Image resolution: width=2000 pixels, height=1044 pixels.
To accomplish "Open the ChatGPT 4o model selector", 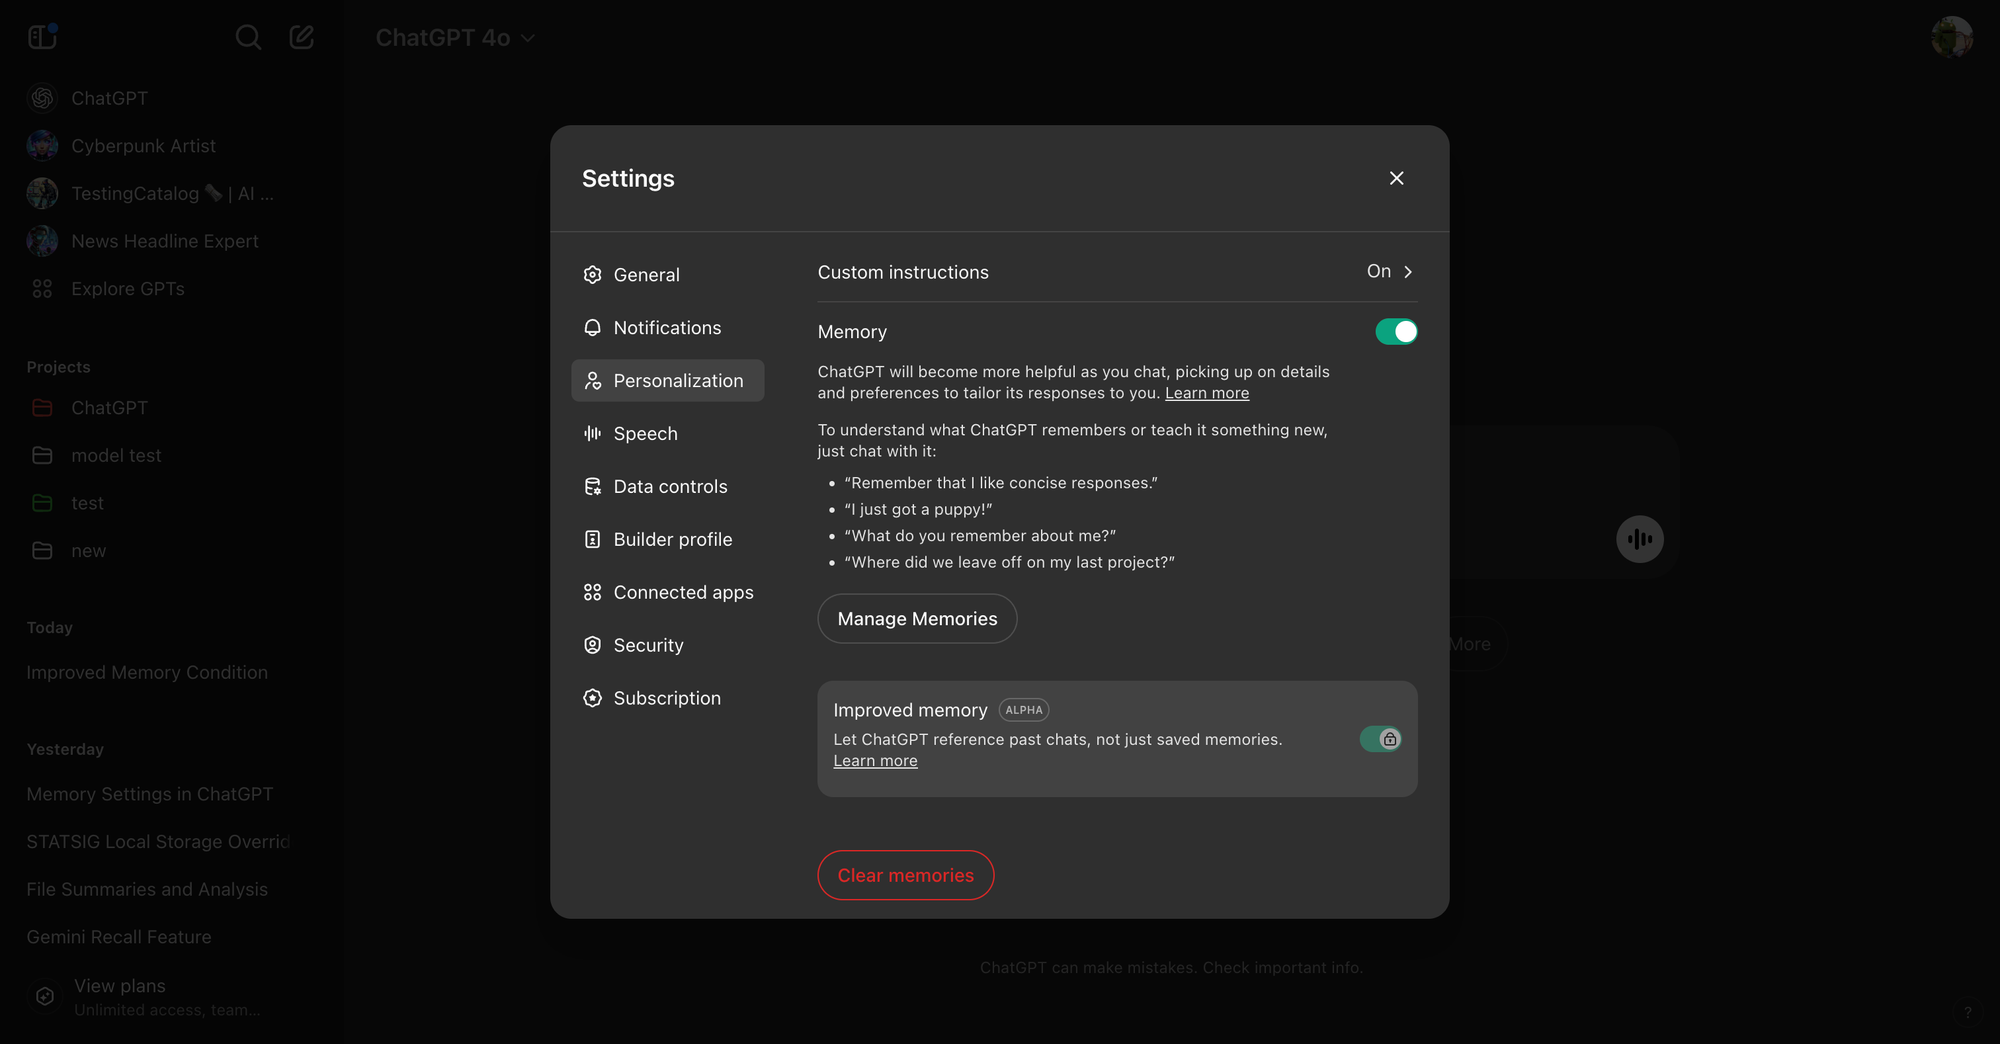I will (x=454, y=37).
